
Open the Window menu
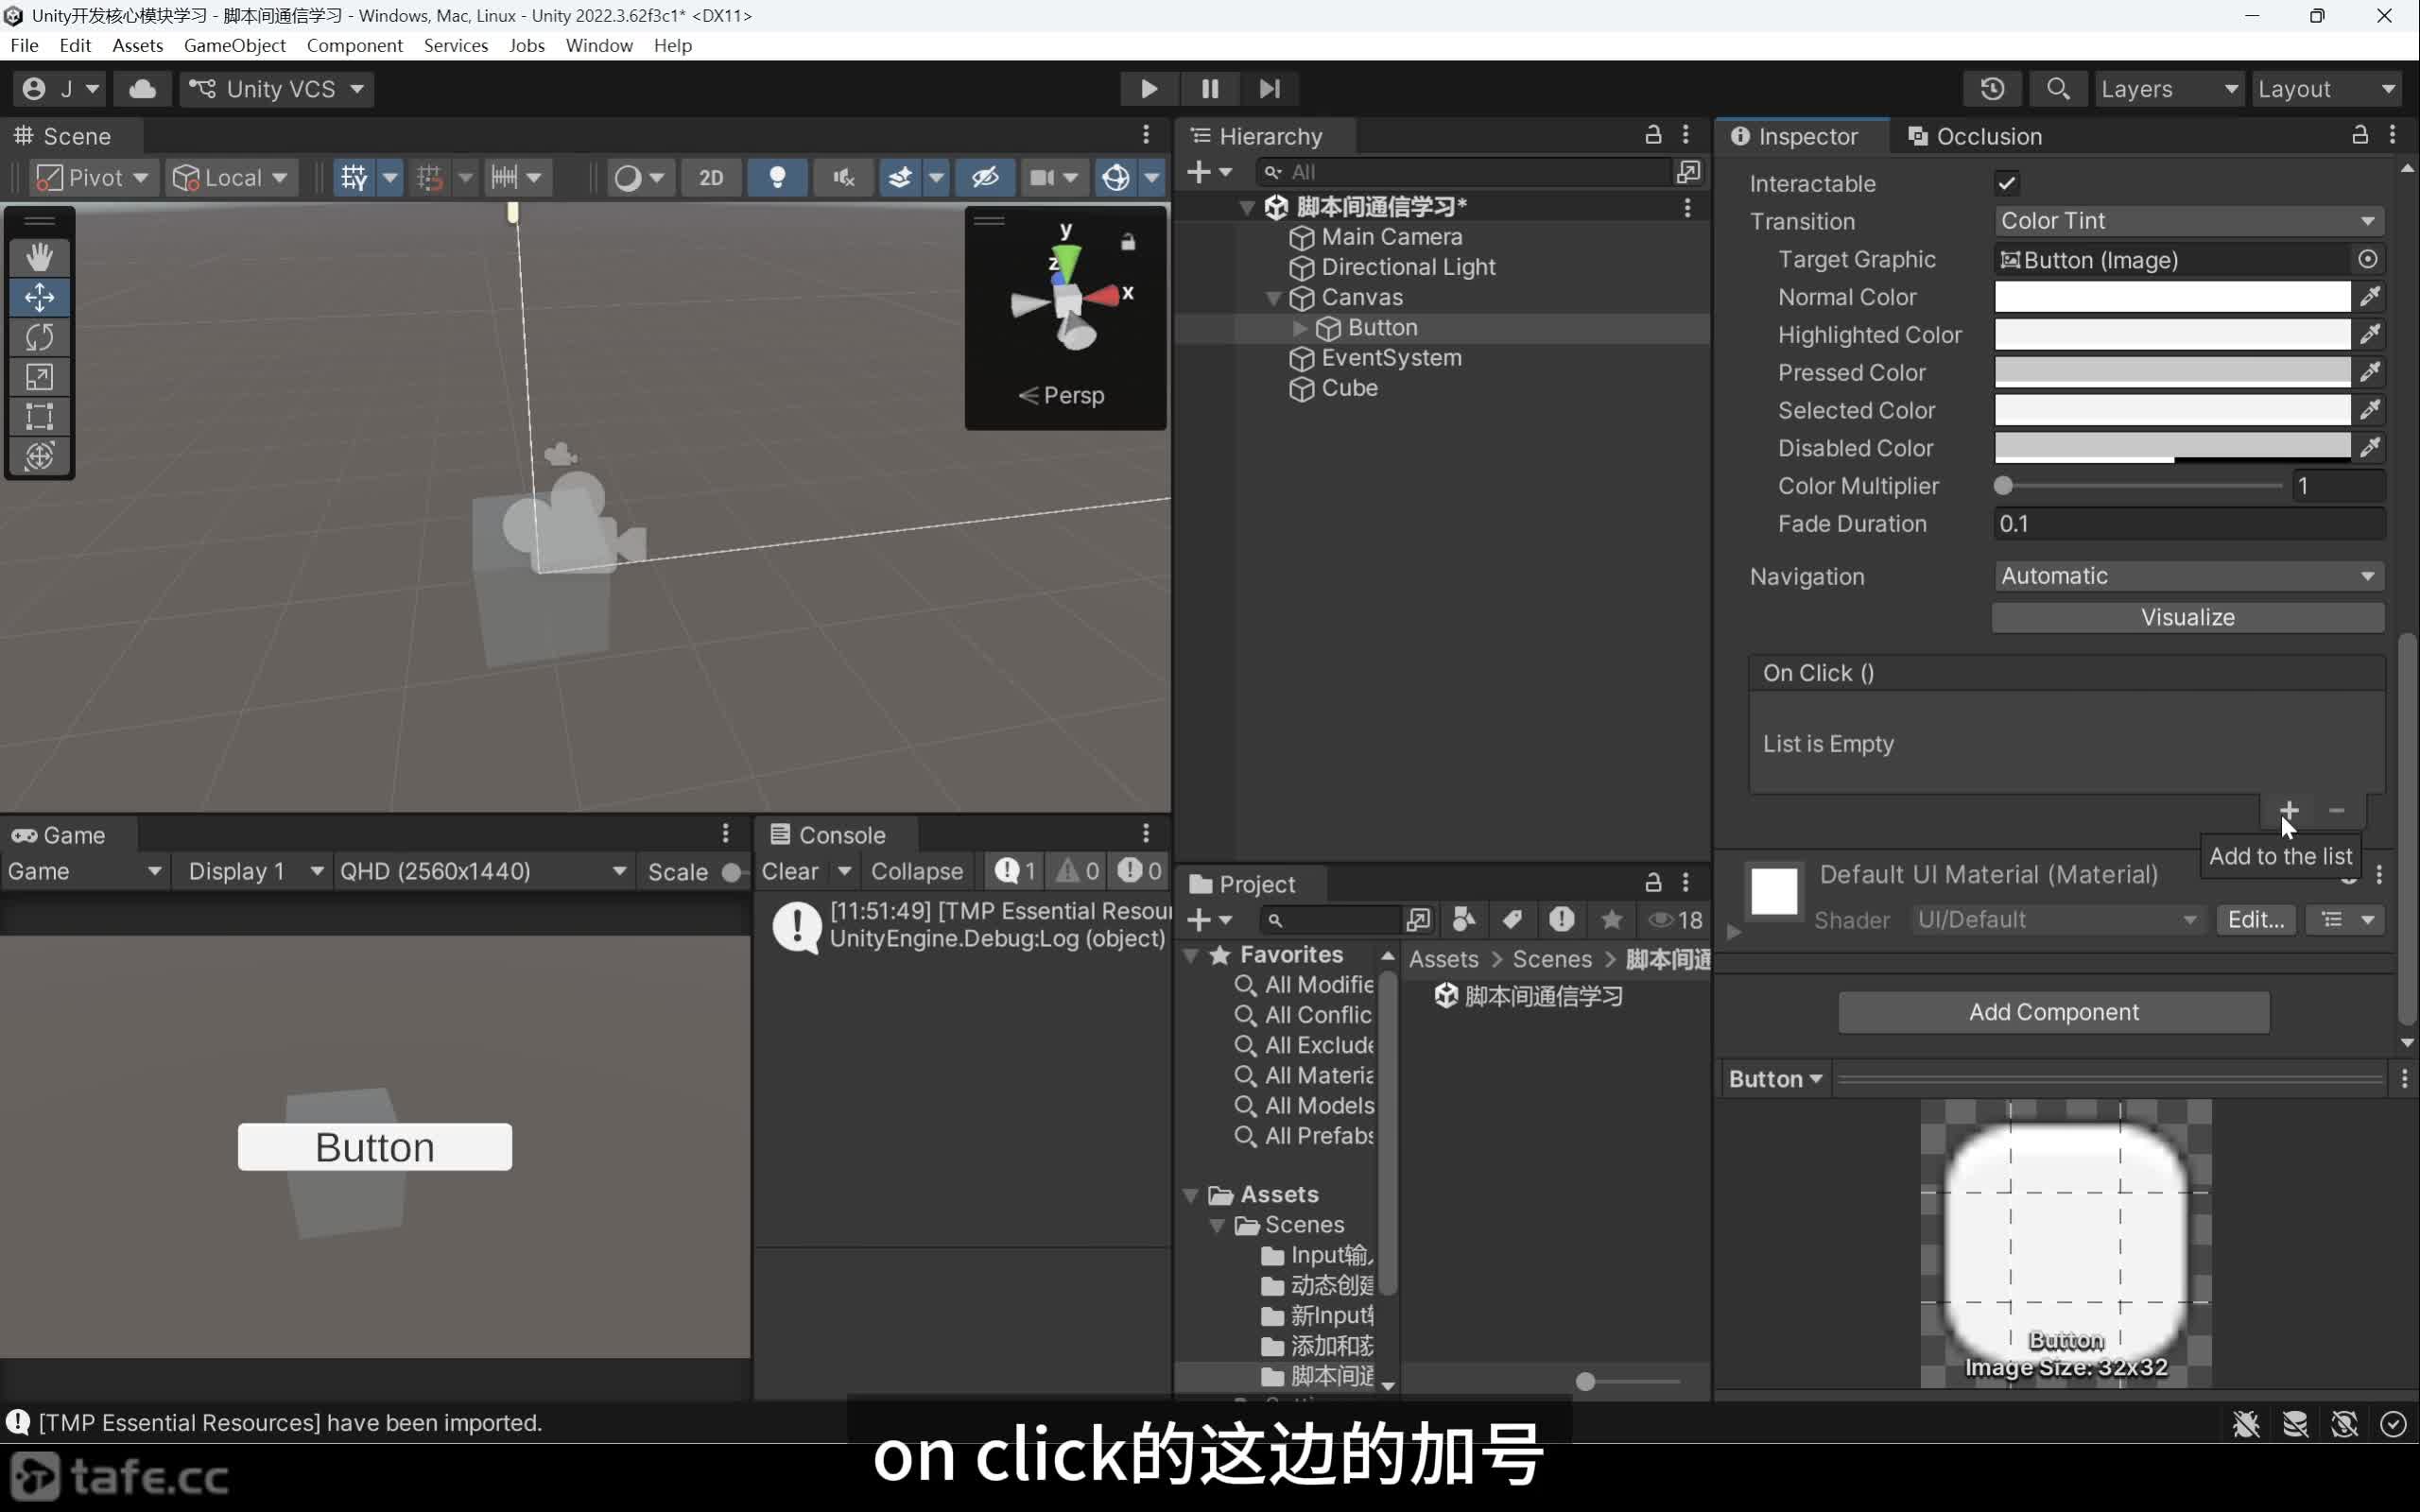(599, 45)
